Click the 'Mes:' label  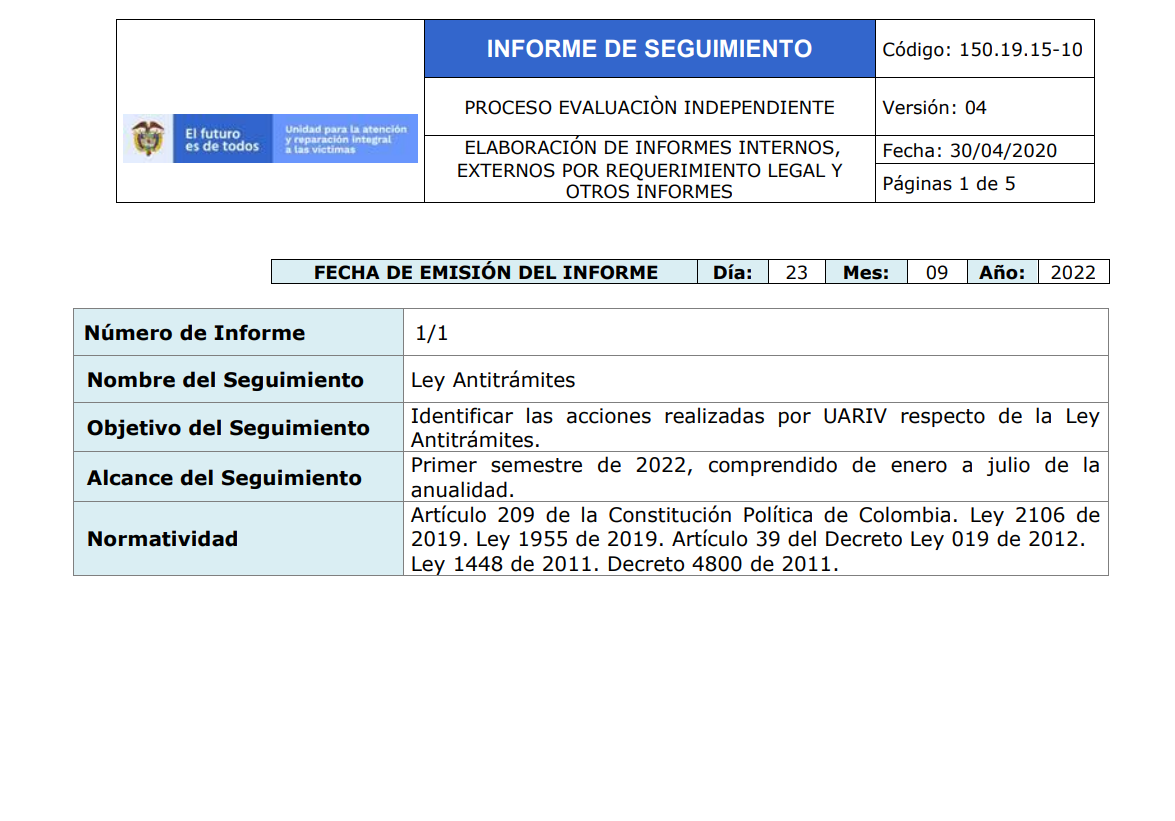point(866,273)
